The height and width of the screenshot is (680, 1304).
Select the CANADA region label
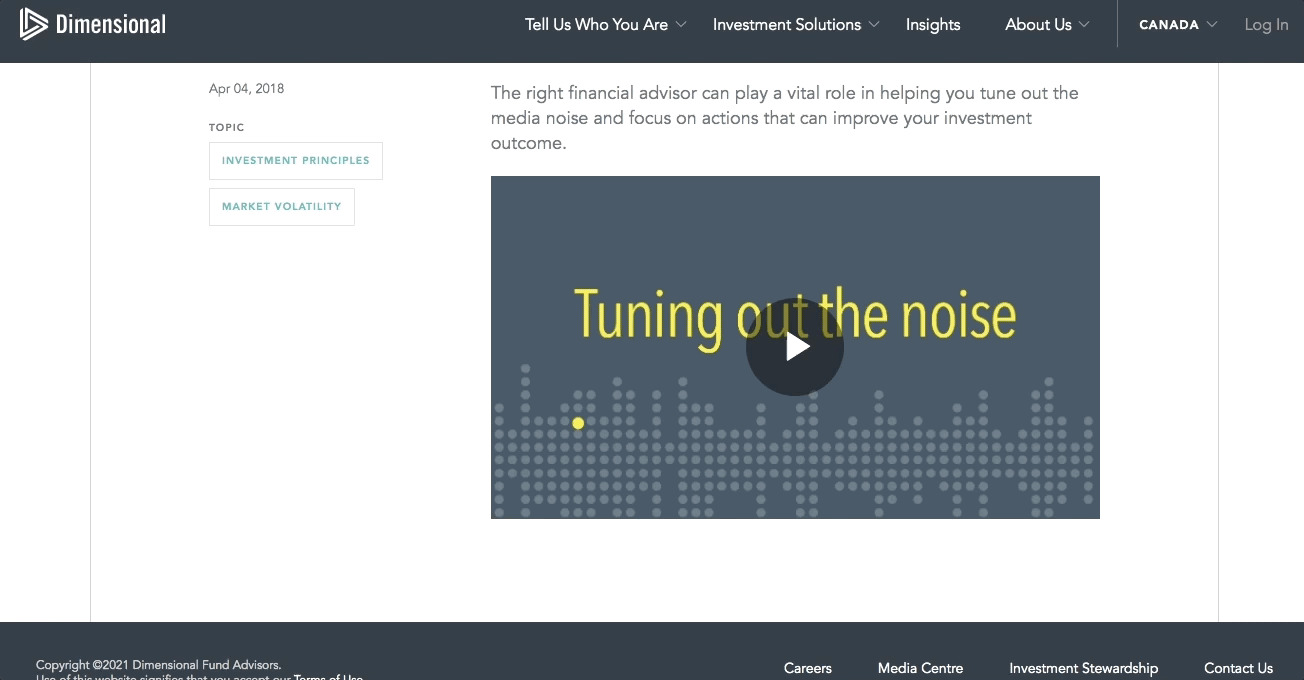[x=1169, y=24]
